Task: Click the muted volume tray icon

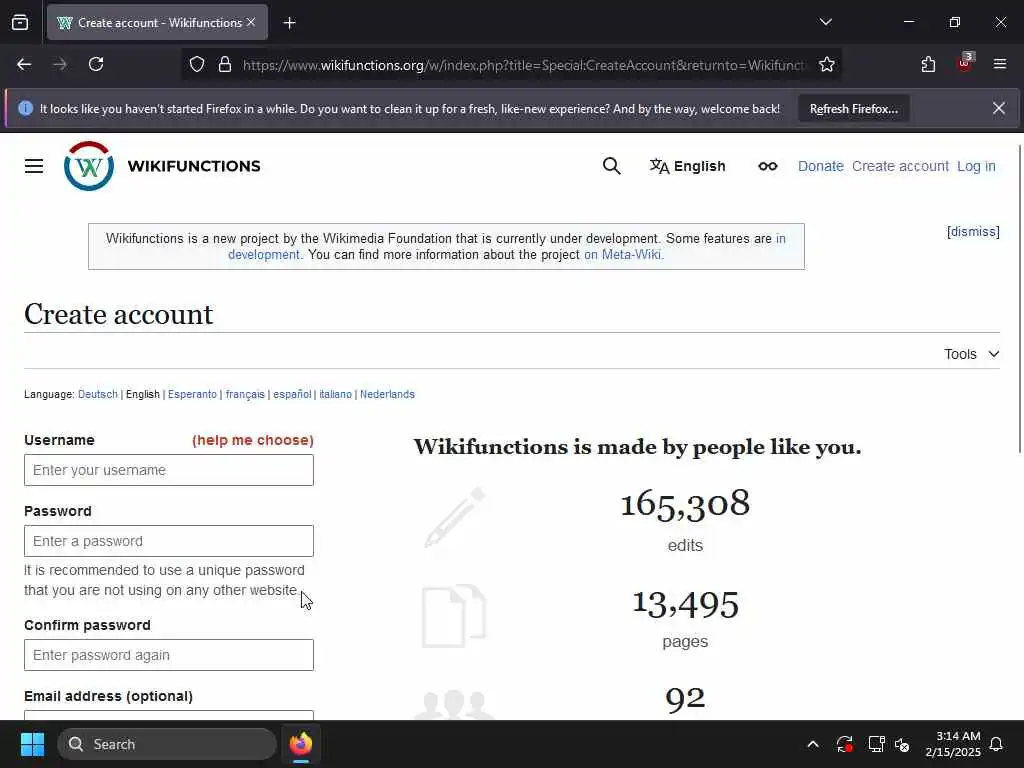Action: click(x=903, y=744)
